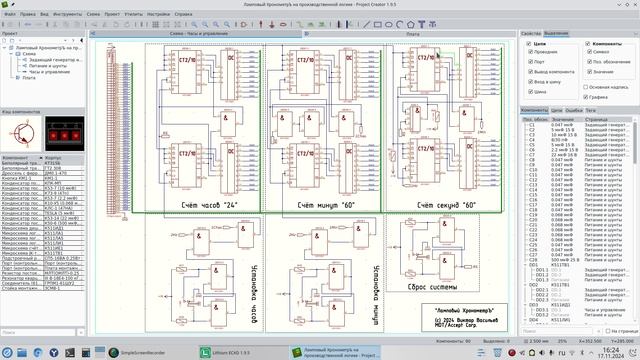640x360 pixels.
Task: Open the 'Утилиты' menu
Action: coord(133,14)
